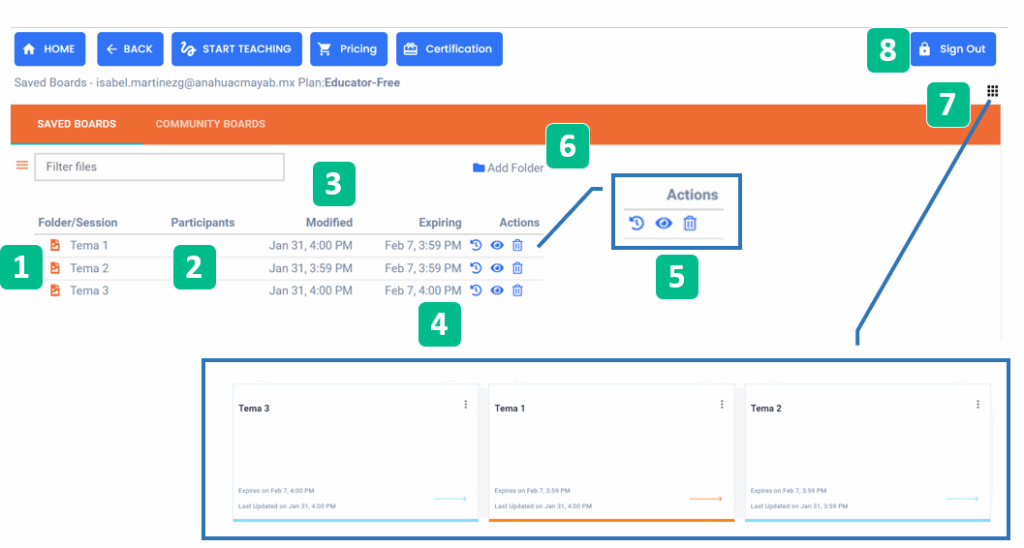The image size is (1024, 548).
Task: Open the grid view icon below Sign Out
Action: (992, 91)
